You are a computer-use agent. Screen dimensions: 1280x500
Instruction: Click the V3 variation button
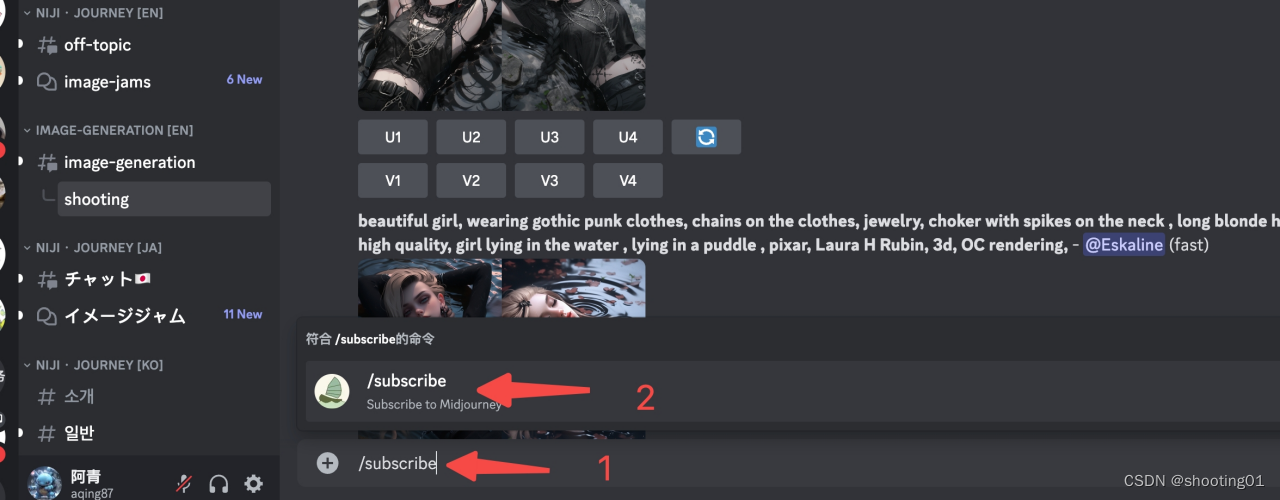549,180
